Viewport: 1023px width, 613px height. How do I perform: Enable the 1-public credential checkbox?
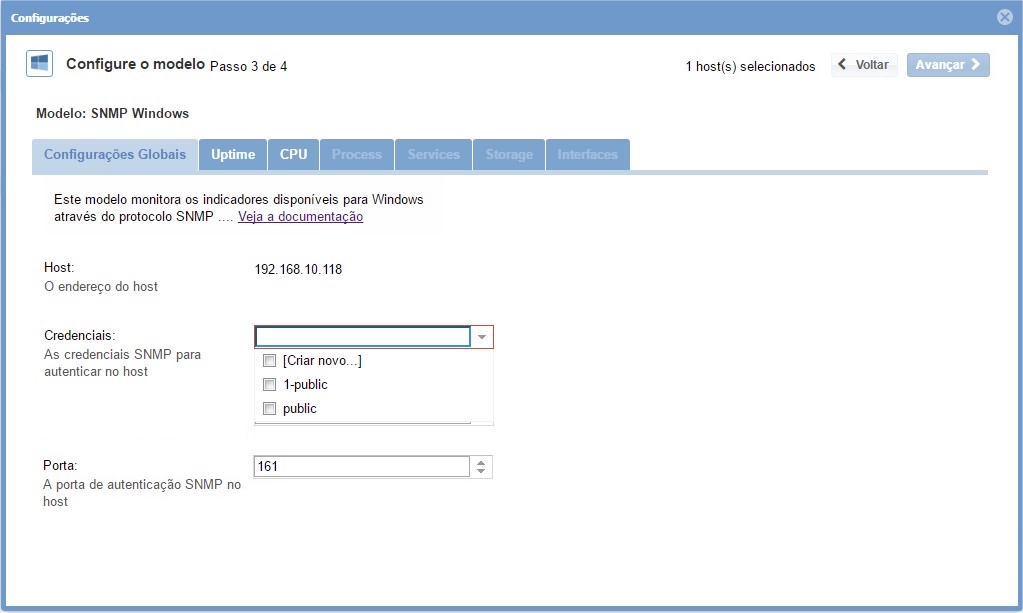click(x=269, y=385)
